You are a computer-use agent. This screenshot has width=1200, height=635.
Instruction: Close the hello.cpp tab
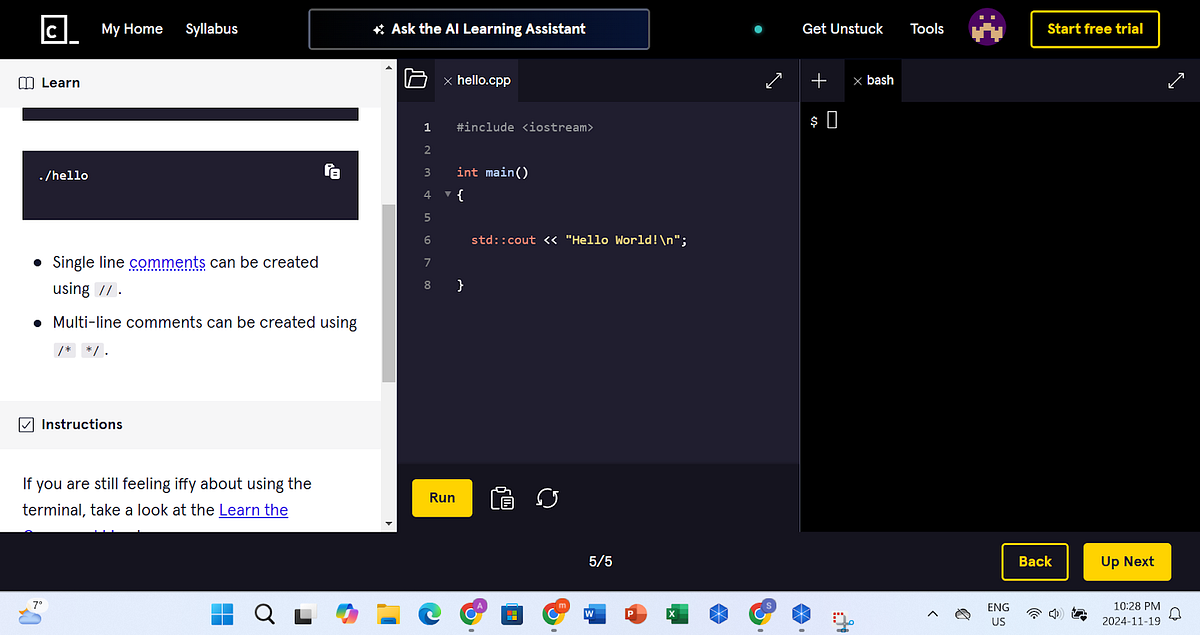[447, 80]
